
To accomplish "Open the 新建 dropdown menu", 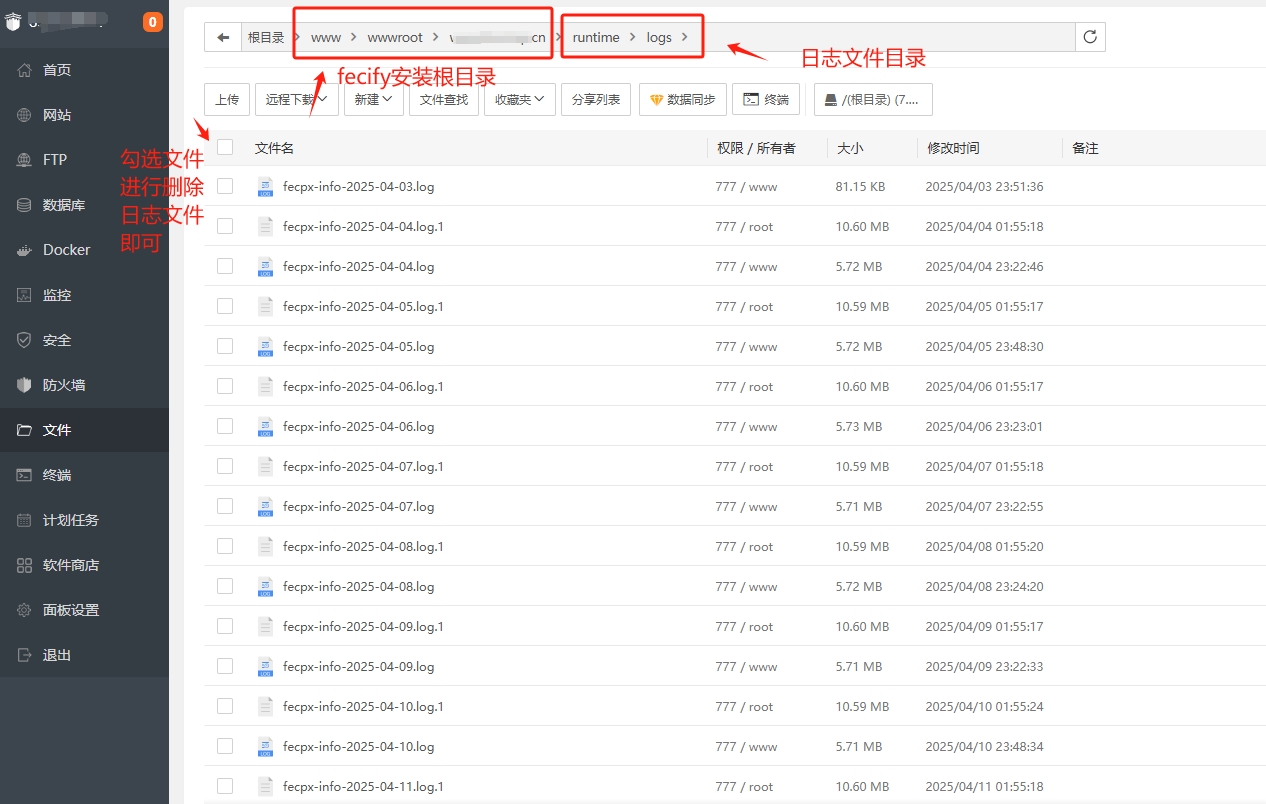I will [373, 100].
